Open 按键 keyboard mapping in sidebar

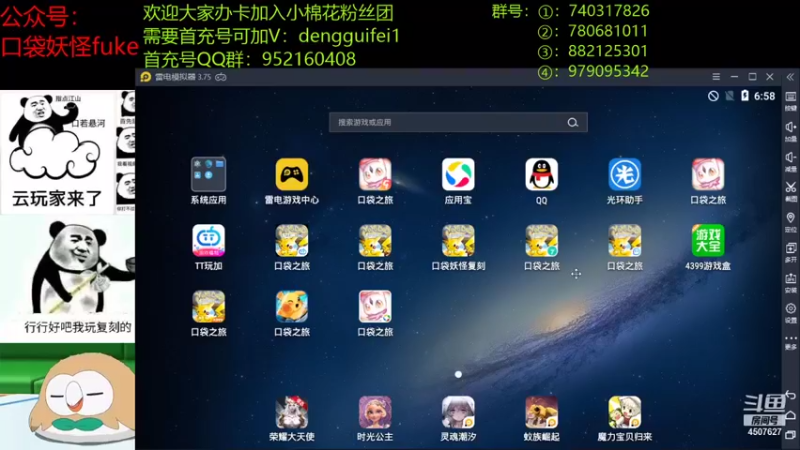[x=790, y=101]
